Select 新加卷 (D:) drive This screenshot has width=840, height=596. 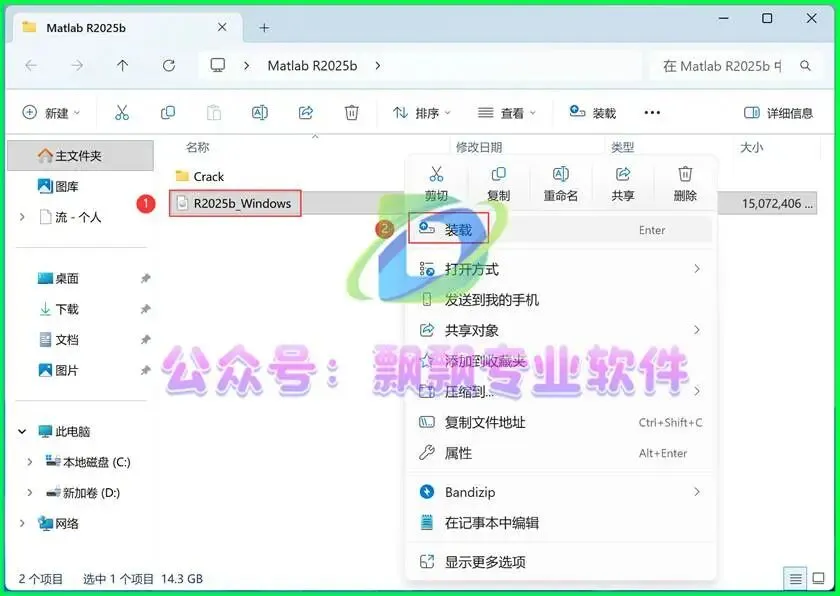(84, 493)
